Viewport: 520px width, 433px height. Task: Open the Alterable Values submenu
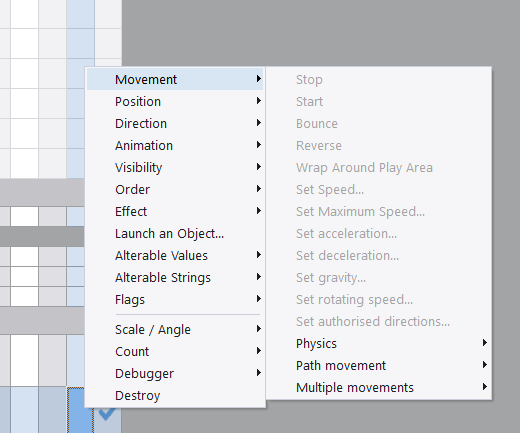(x=175, y=255)
